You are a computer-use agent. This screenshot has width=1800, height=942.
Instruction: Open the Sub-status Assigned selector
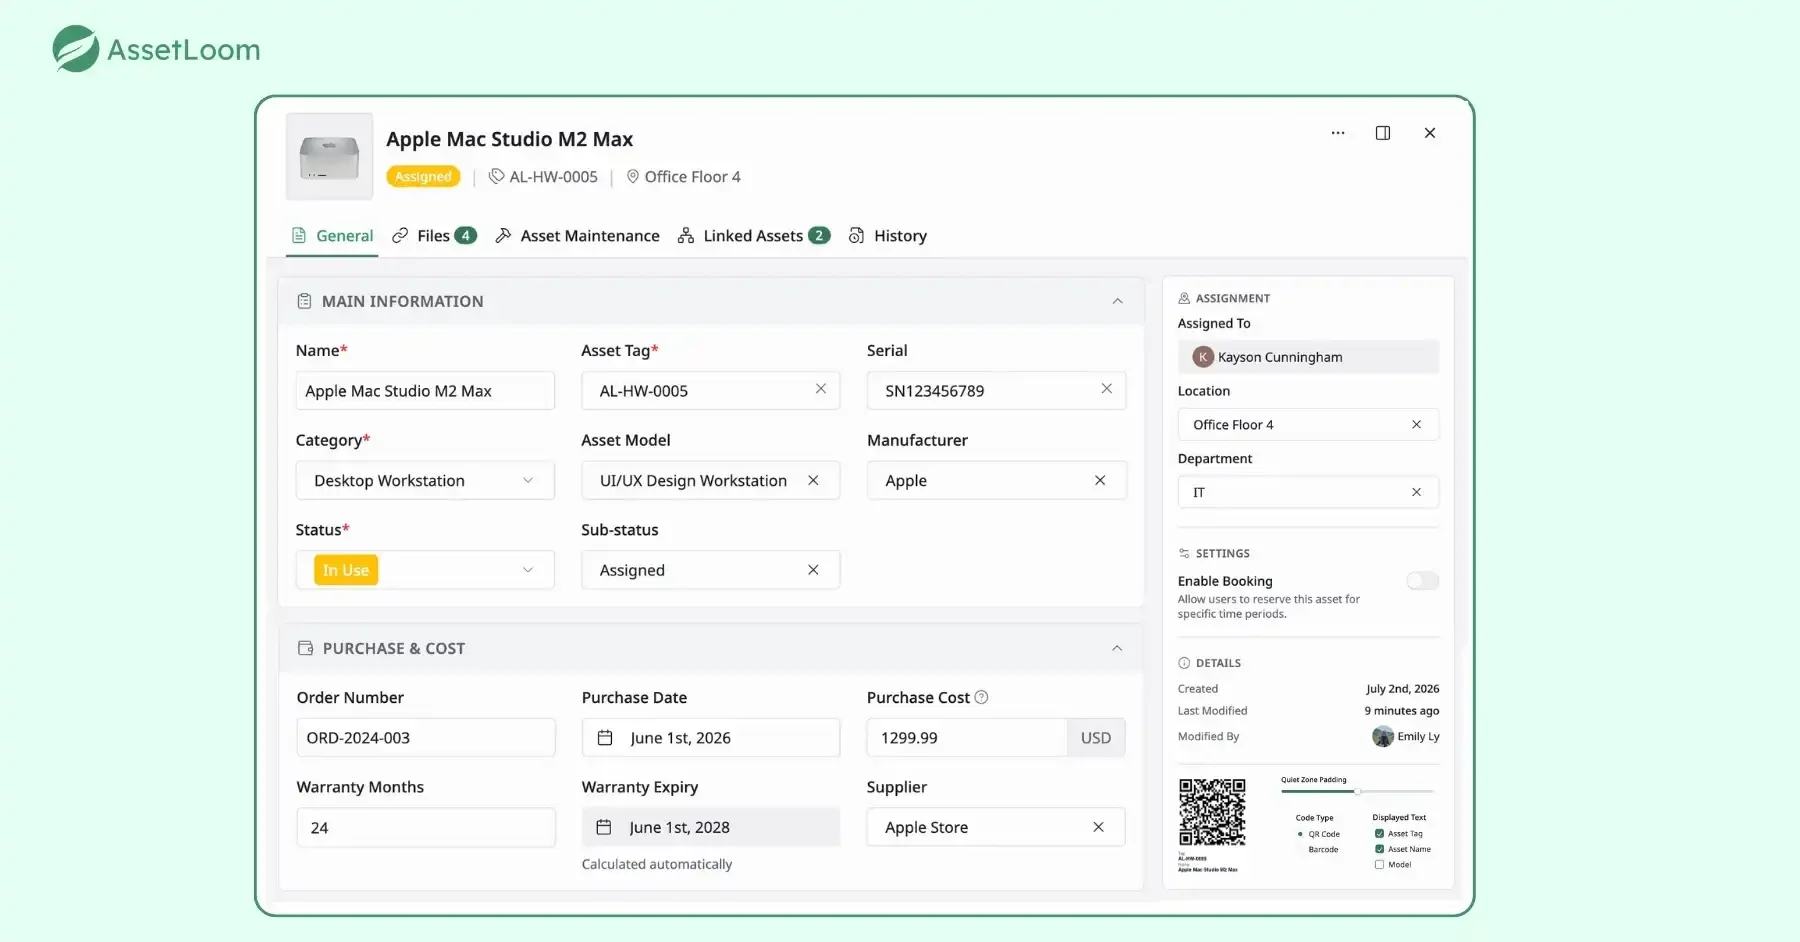[x=710, y=570]
